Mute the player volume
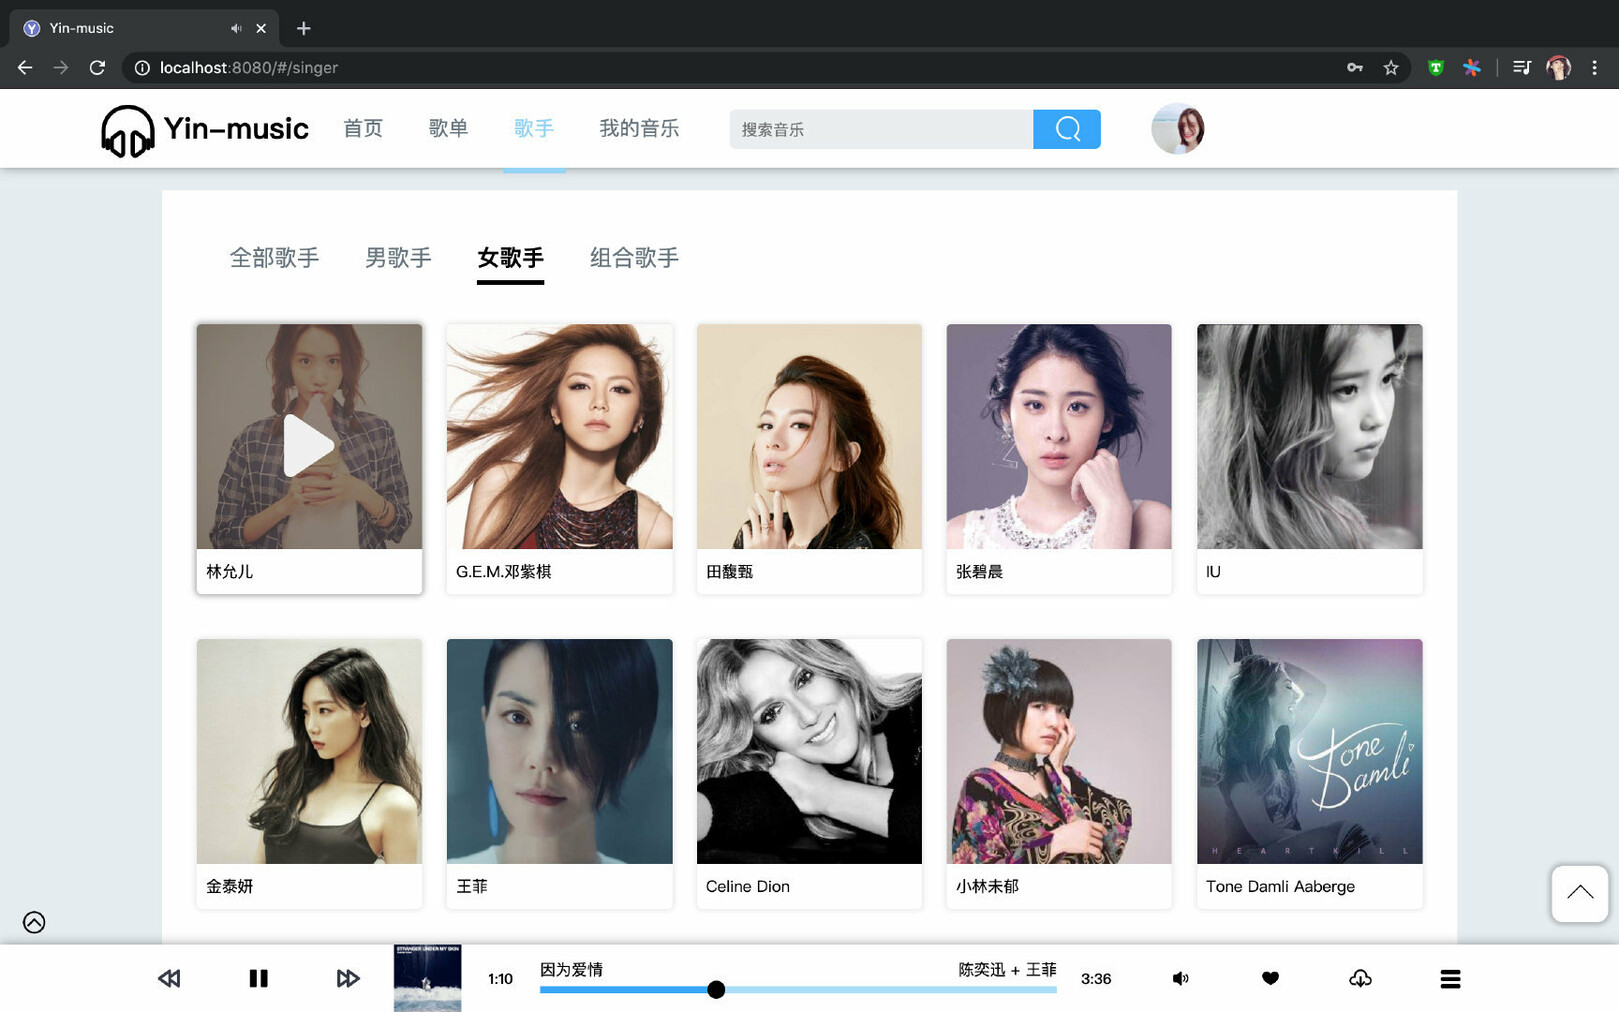The image size is (1619, 1012). [x=1180, y=978]
